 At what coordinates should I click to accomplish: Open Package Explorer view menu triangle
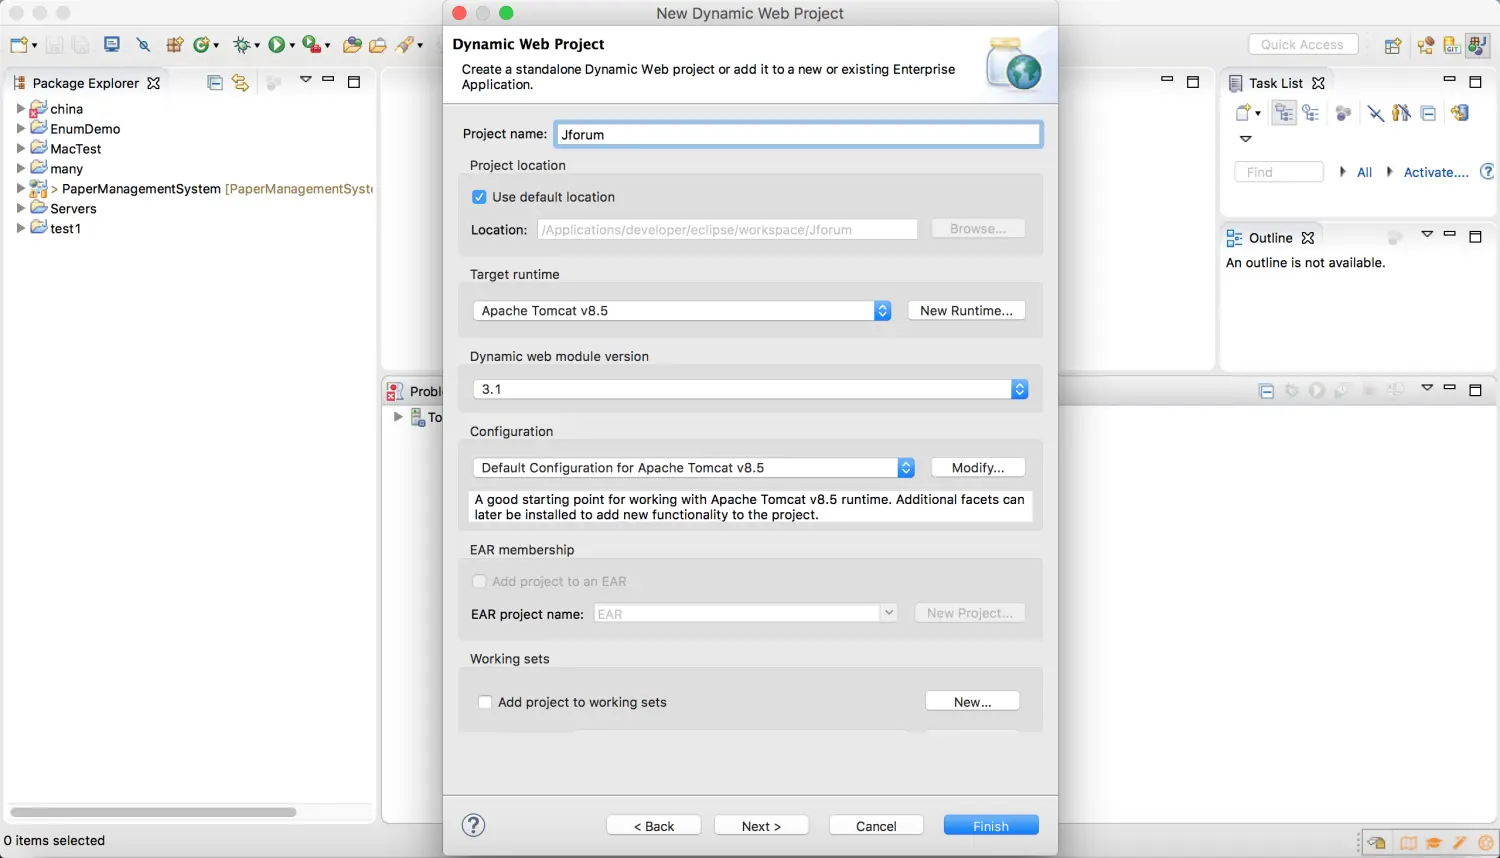[306, 80]
